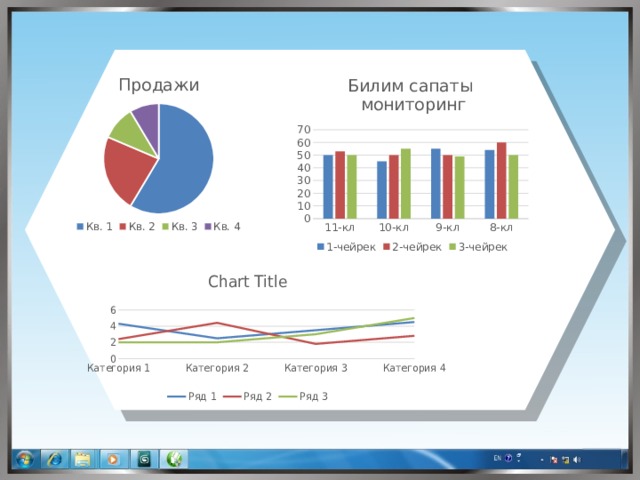Screen dimensions: 640x480
Task: Select the '1-чейрек' legend entry
Action: point(346,247)
